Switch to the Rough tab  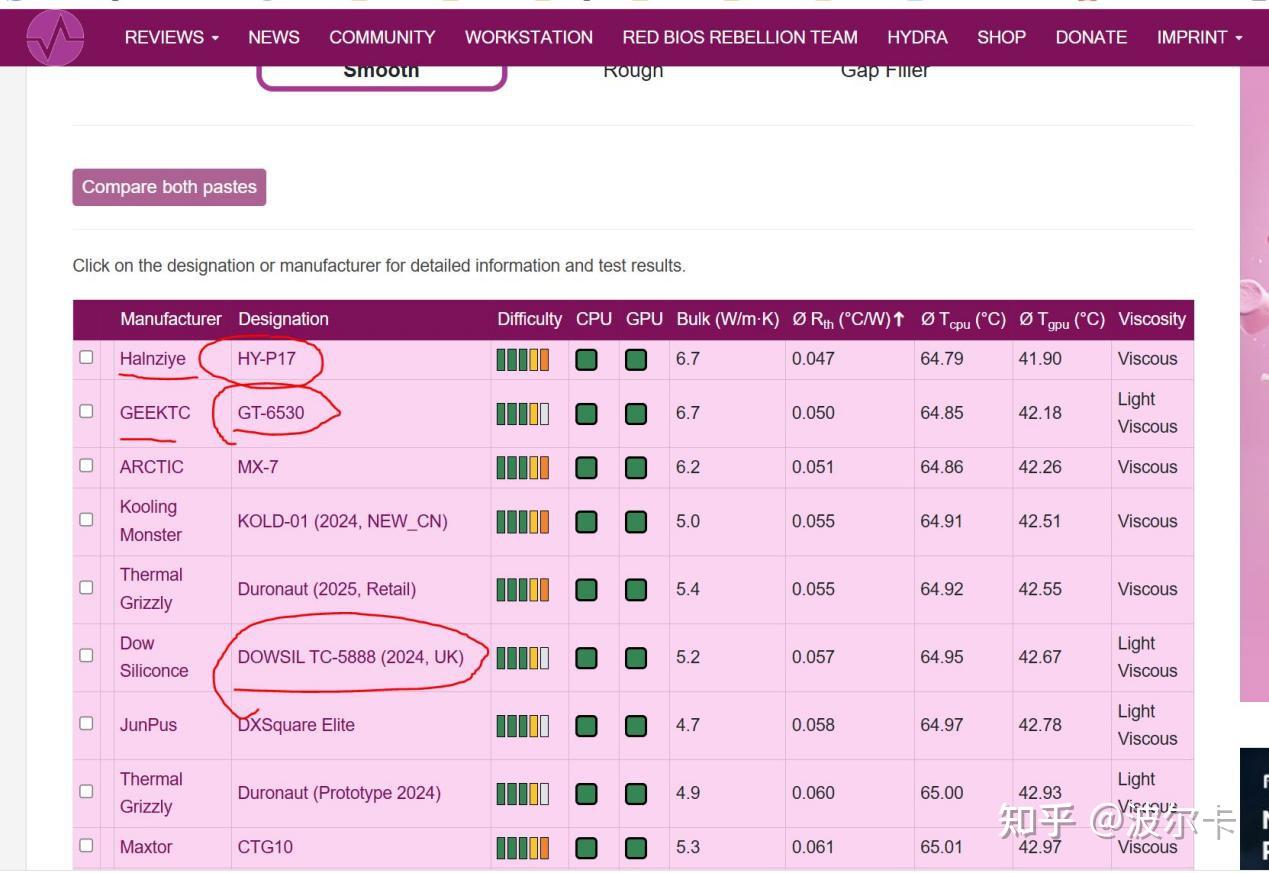coord(633,71)
